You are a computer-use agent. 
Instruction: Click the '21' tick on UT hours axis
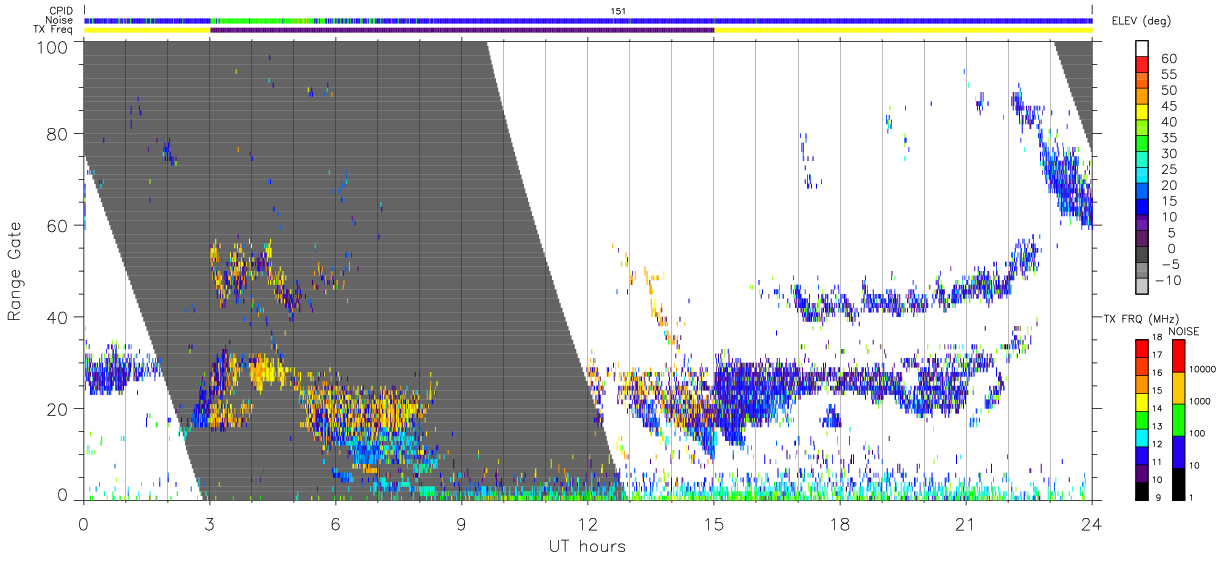coord(966,524)
